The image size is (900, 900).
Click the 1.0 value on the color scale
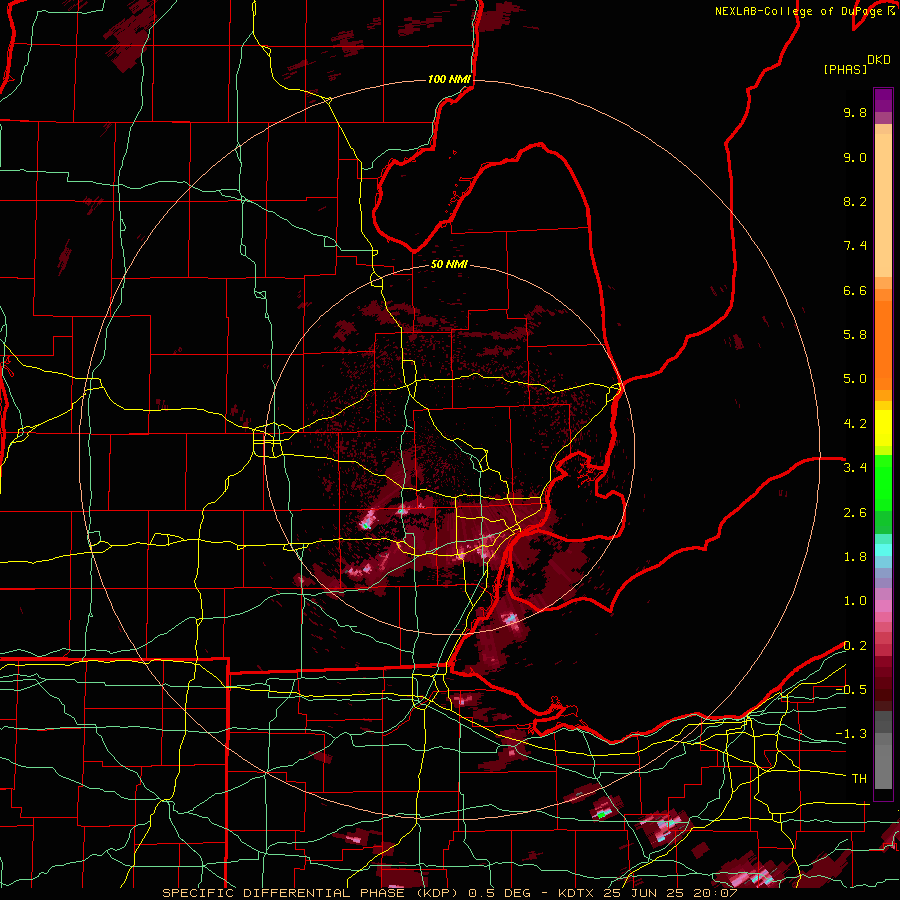click(x=855, y=601)
